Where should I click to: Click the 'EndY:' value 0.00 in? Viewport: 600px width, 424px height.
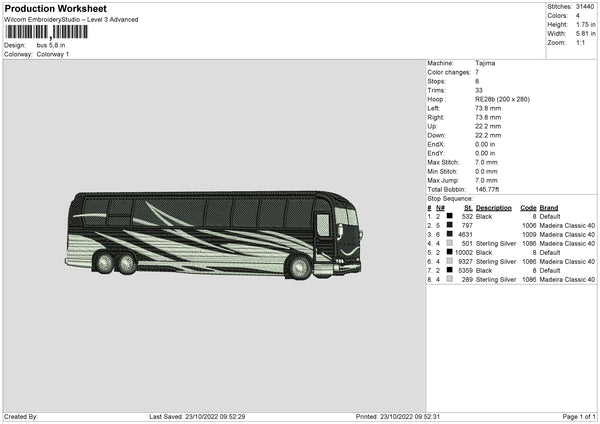(485, 153)
